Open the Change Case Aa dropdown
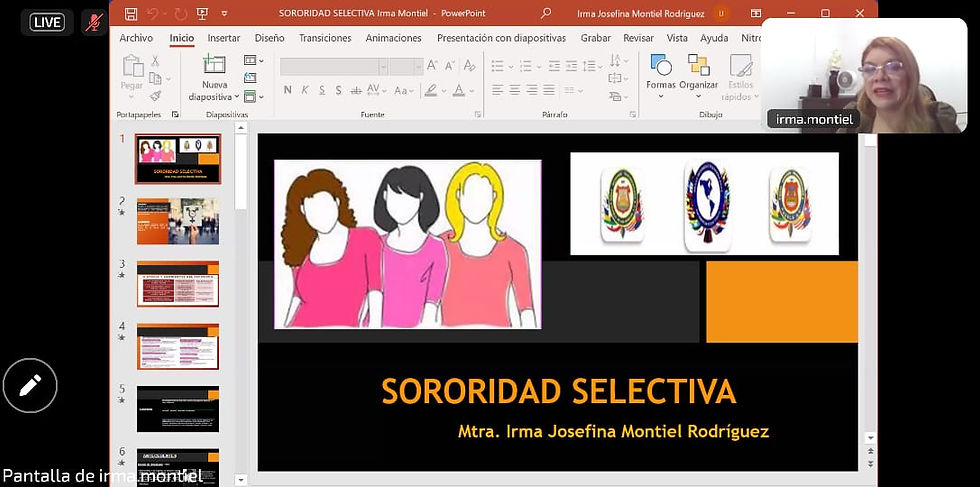Viewport: 980px width, 487px height. [x=404, y=90]
